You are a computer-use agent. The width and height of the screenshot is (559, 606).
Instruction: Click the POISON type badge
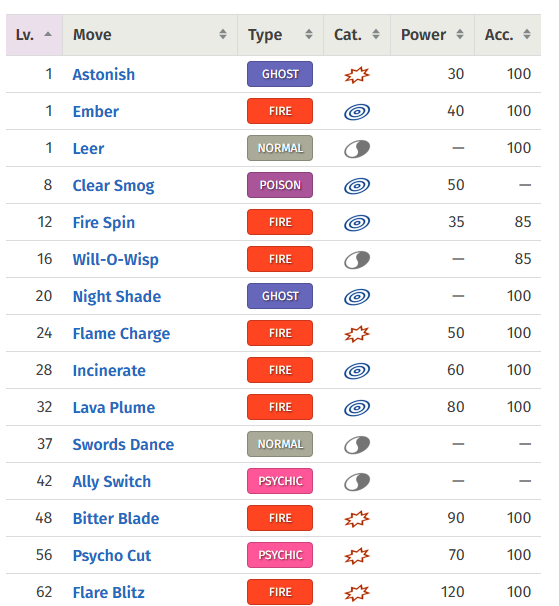pyautogui.click(x=280, y=185)
